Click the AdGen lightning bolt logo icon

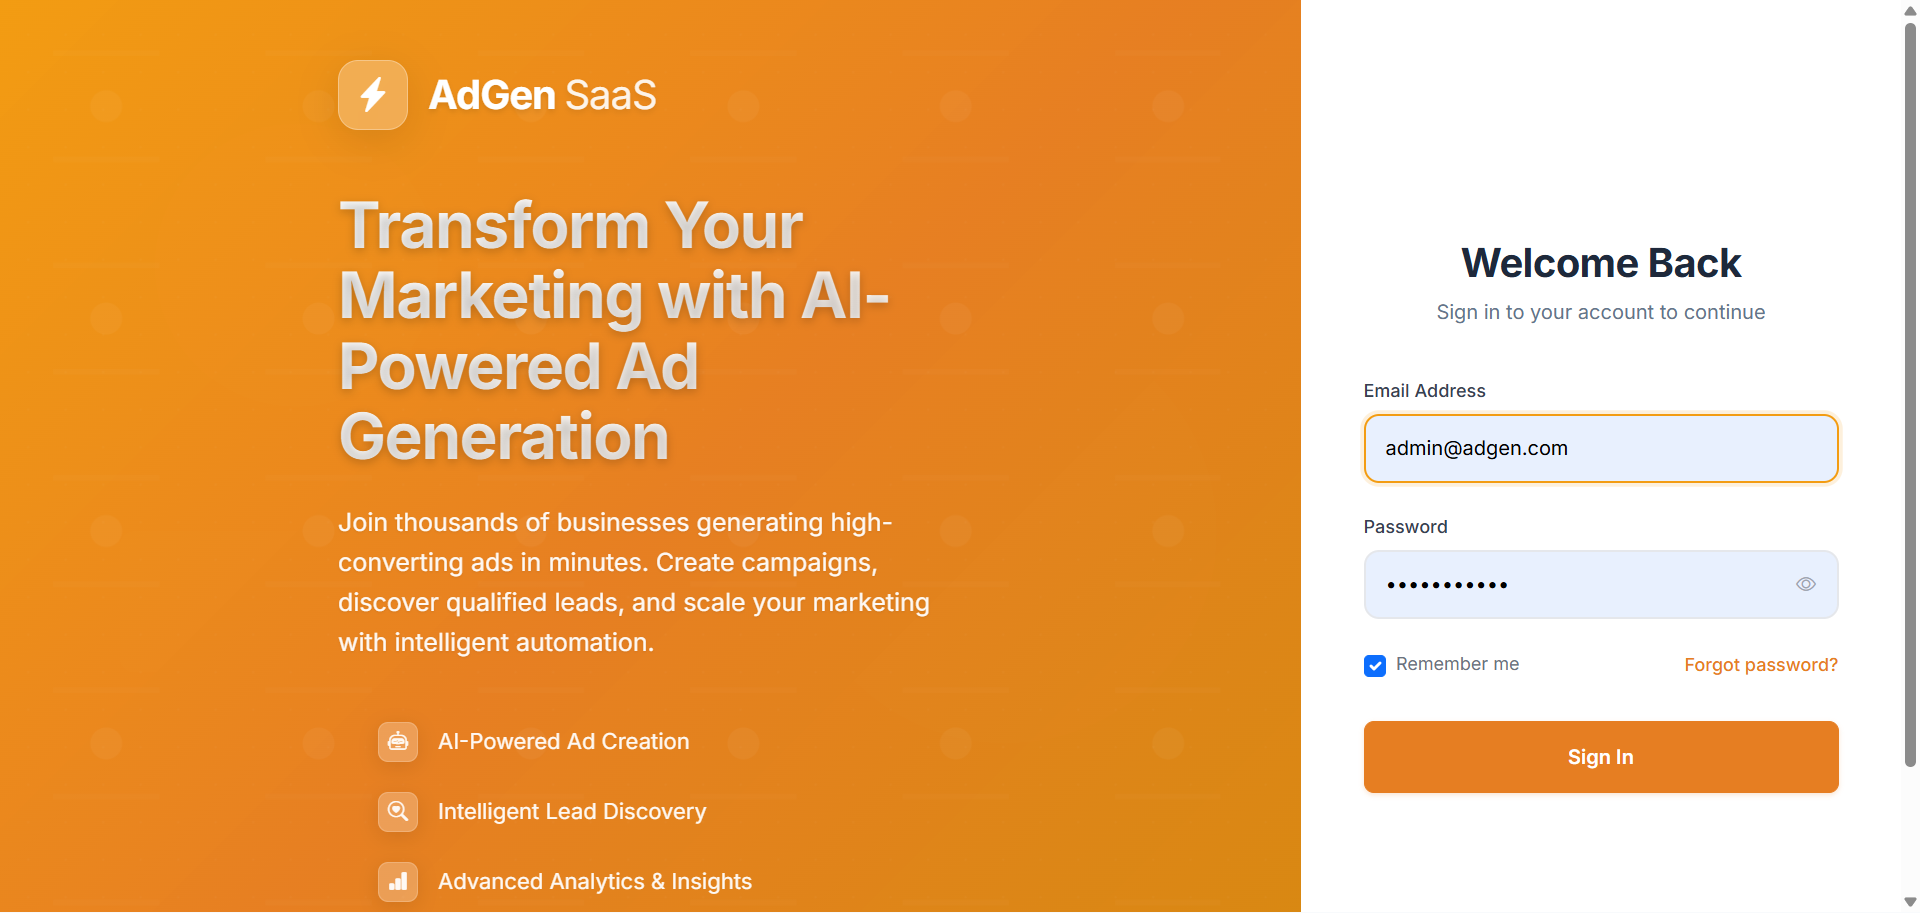point(373,95)
